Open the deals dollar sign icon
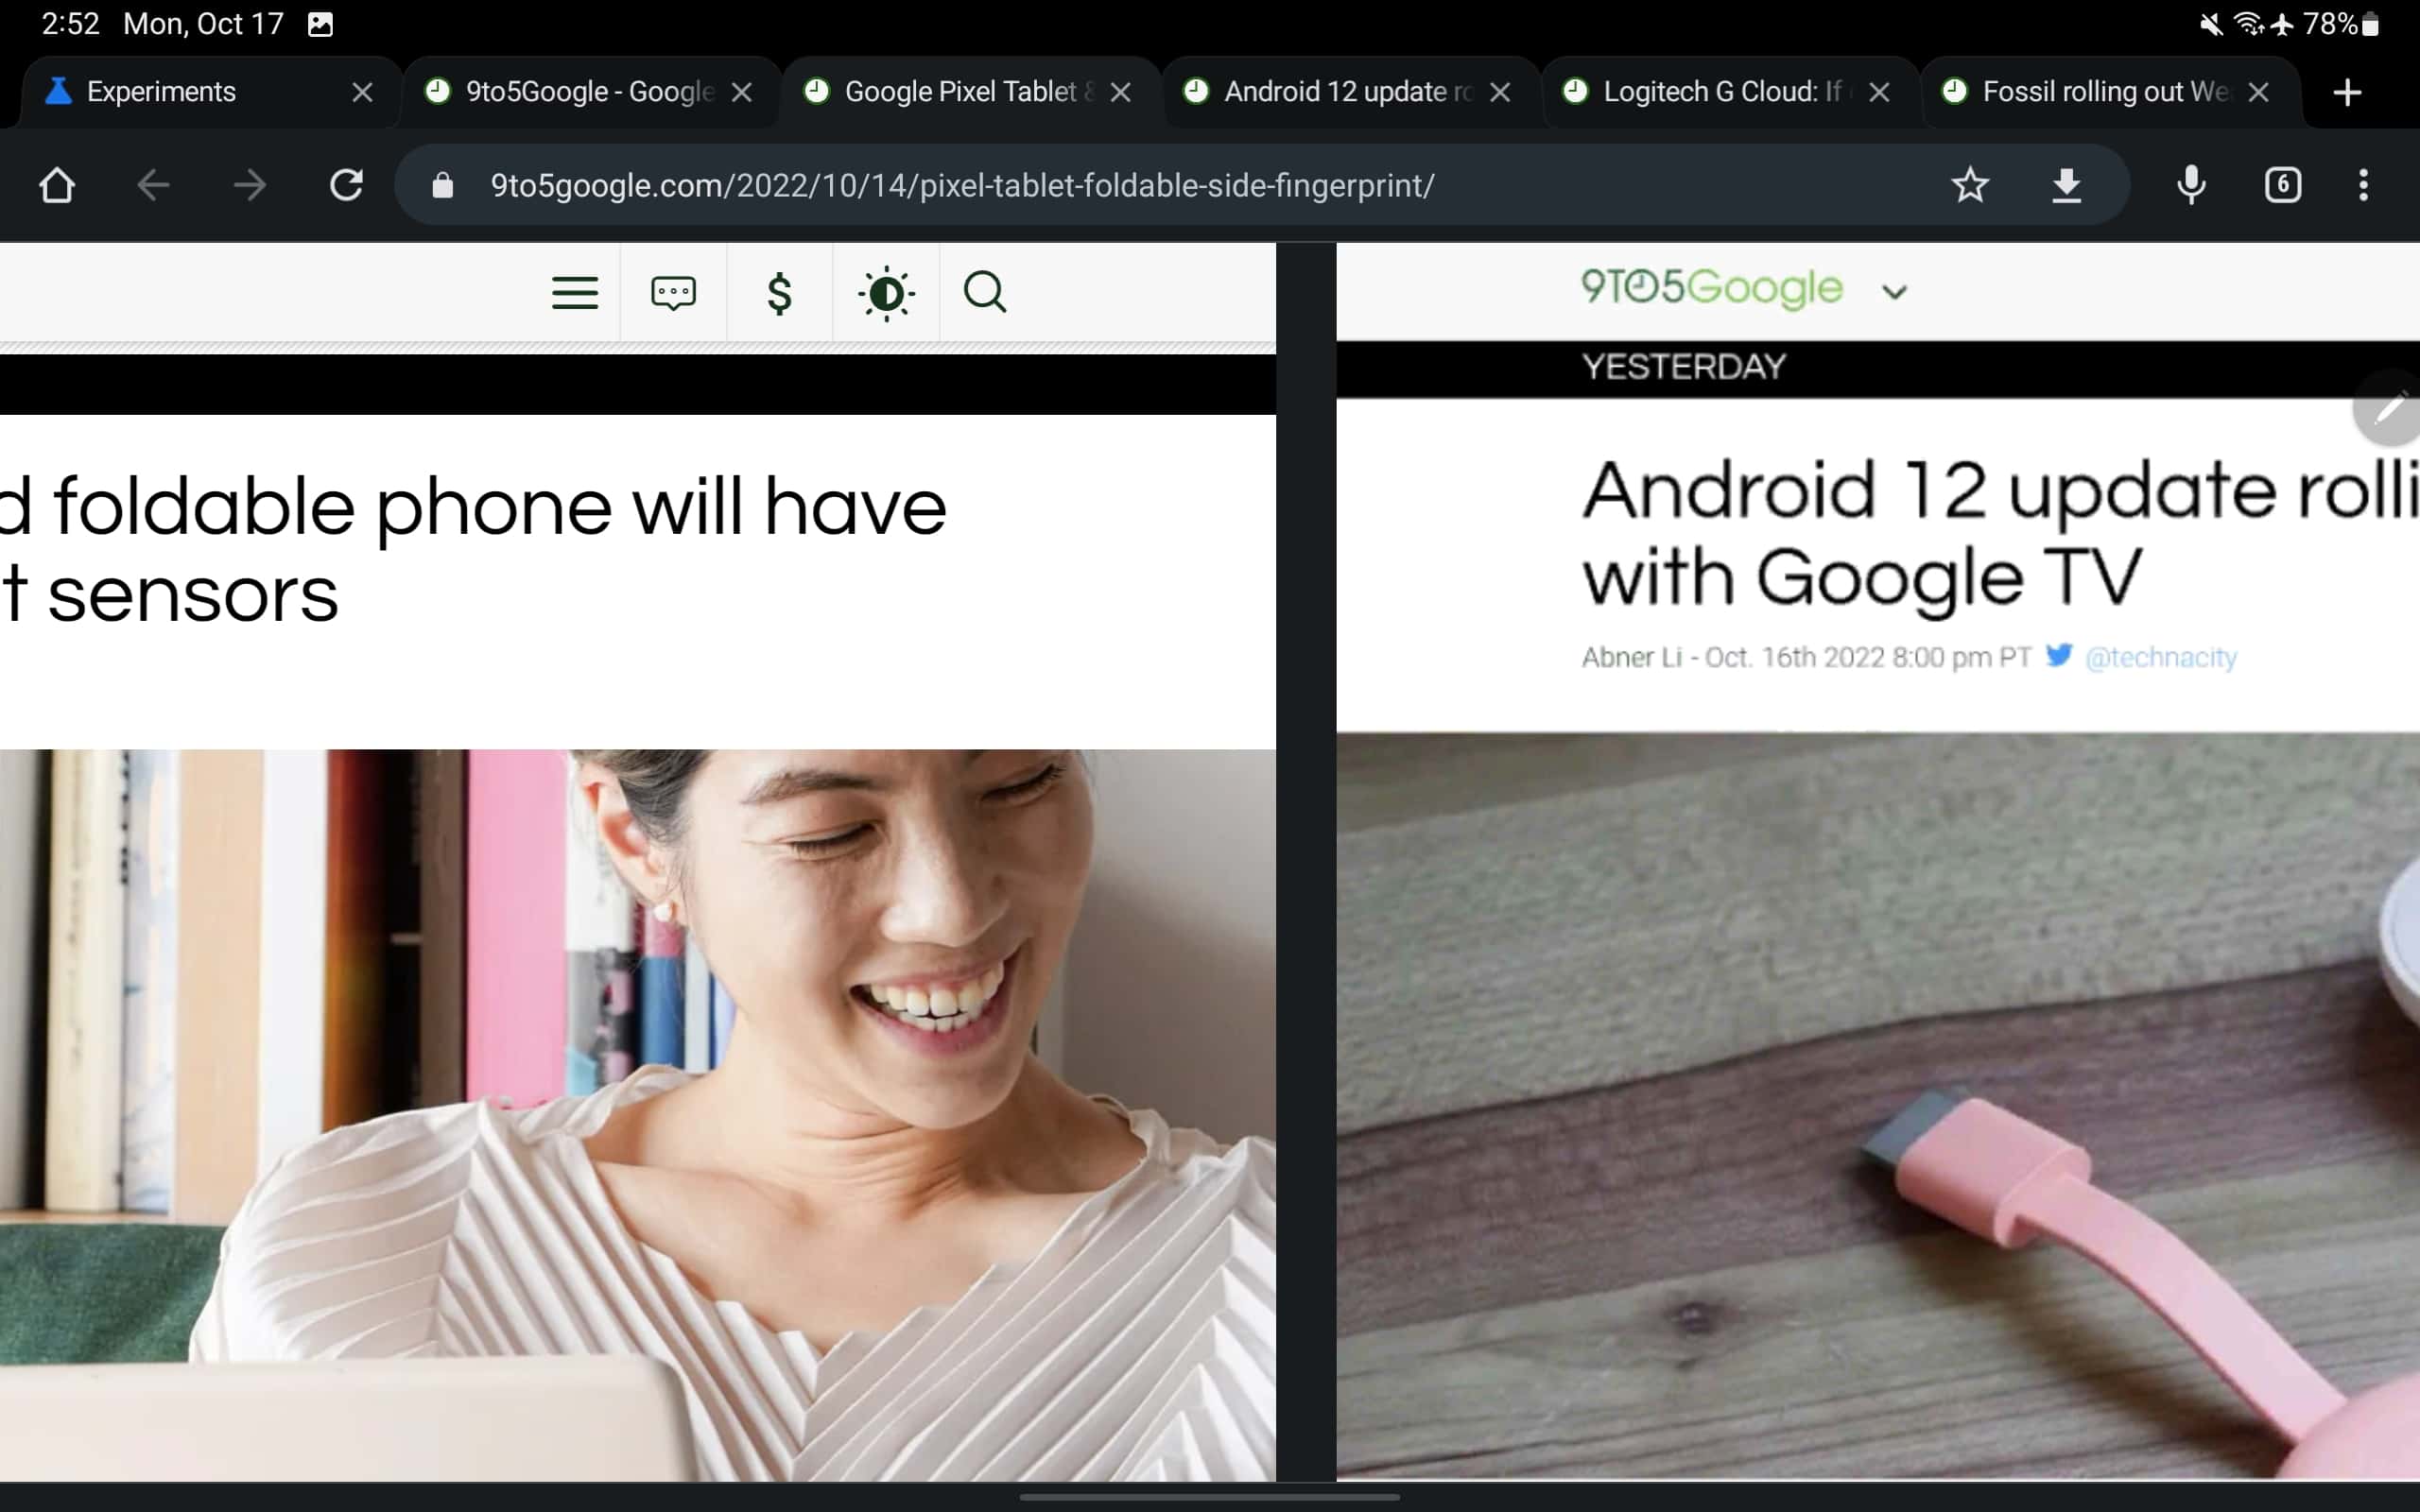 [779, 293]
